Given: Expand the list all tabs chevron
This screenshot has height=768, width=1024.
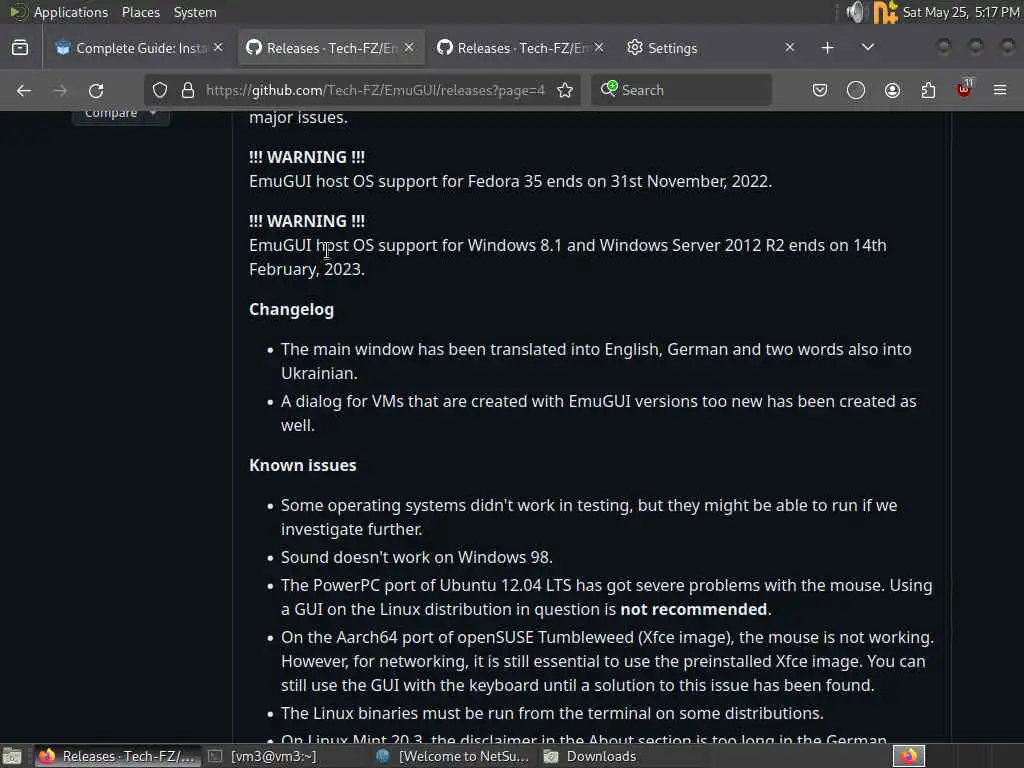Looking at the screenshot, I should click(867, 48).
